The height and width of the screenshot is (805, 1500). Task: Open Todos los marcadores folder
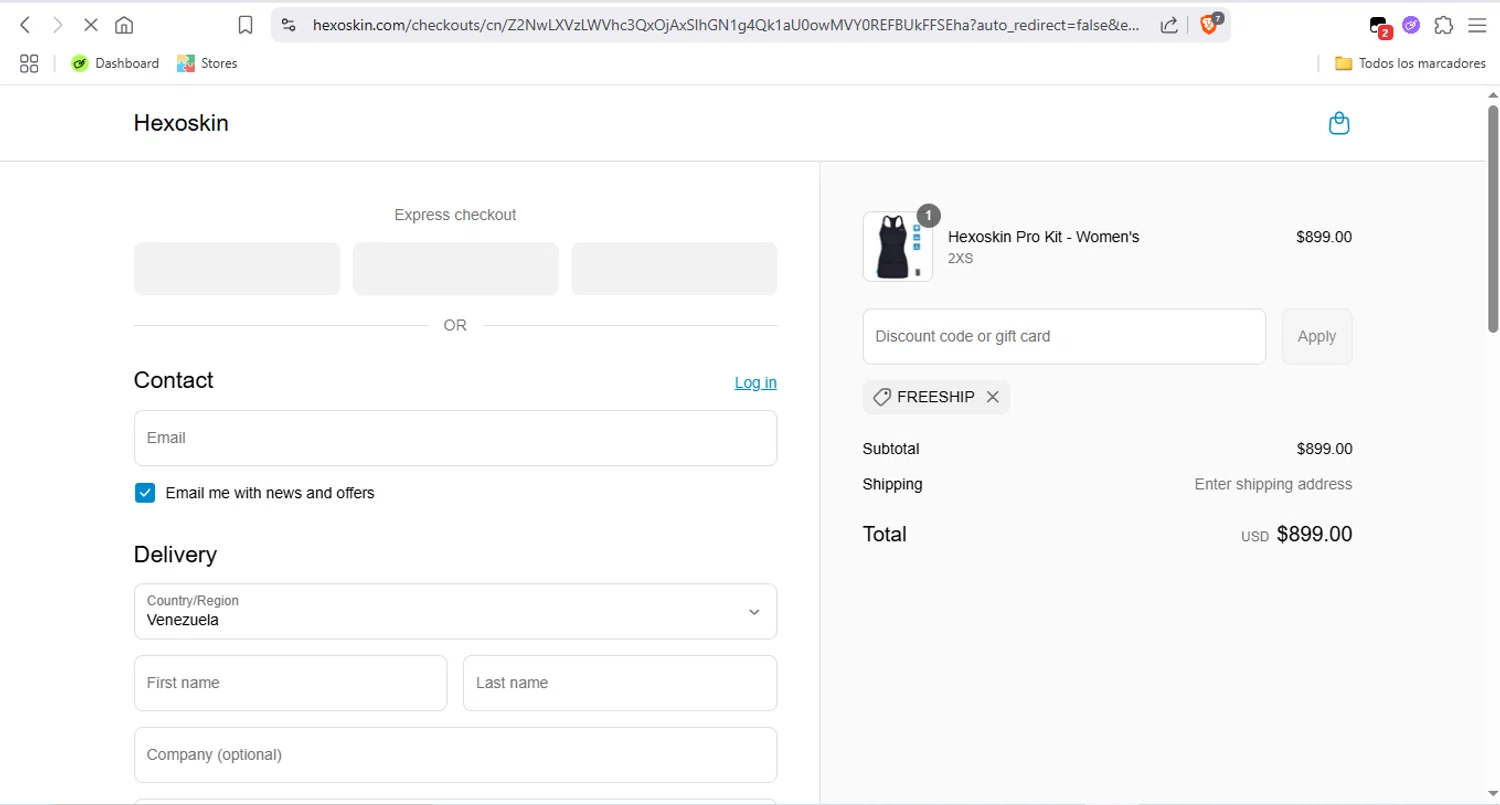(1410, 63)
